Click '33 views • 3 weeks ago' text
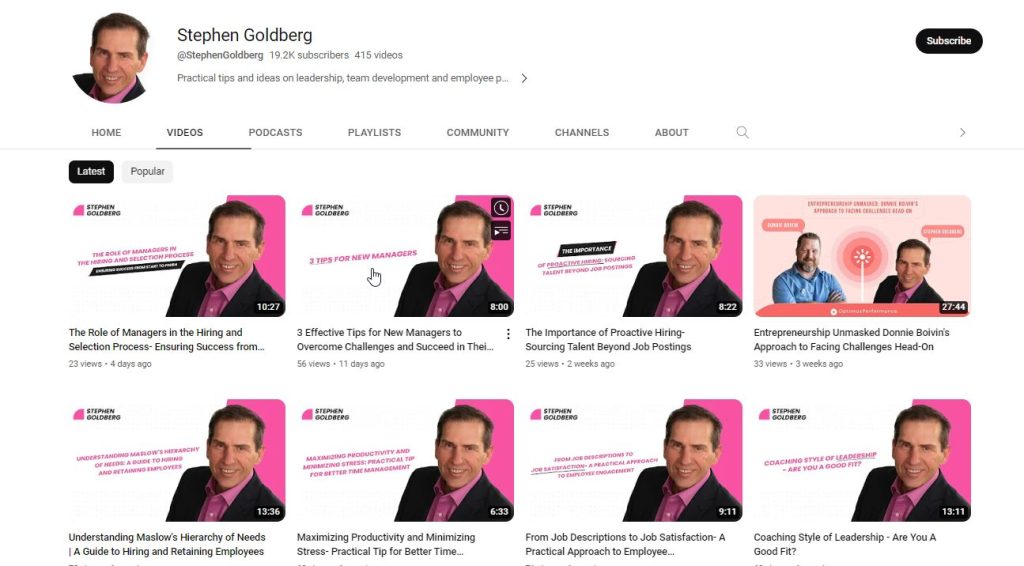The image size is (1024, 566). click(x=798, y=364)
